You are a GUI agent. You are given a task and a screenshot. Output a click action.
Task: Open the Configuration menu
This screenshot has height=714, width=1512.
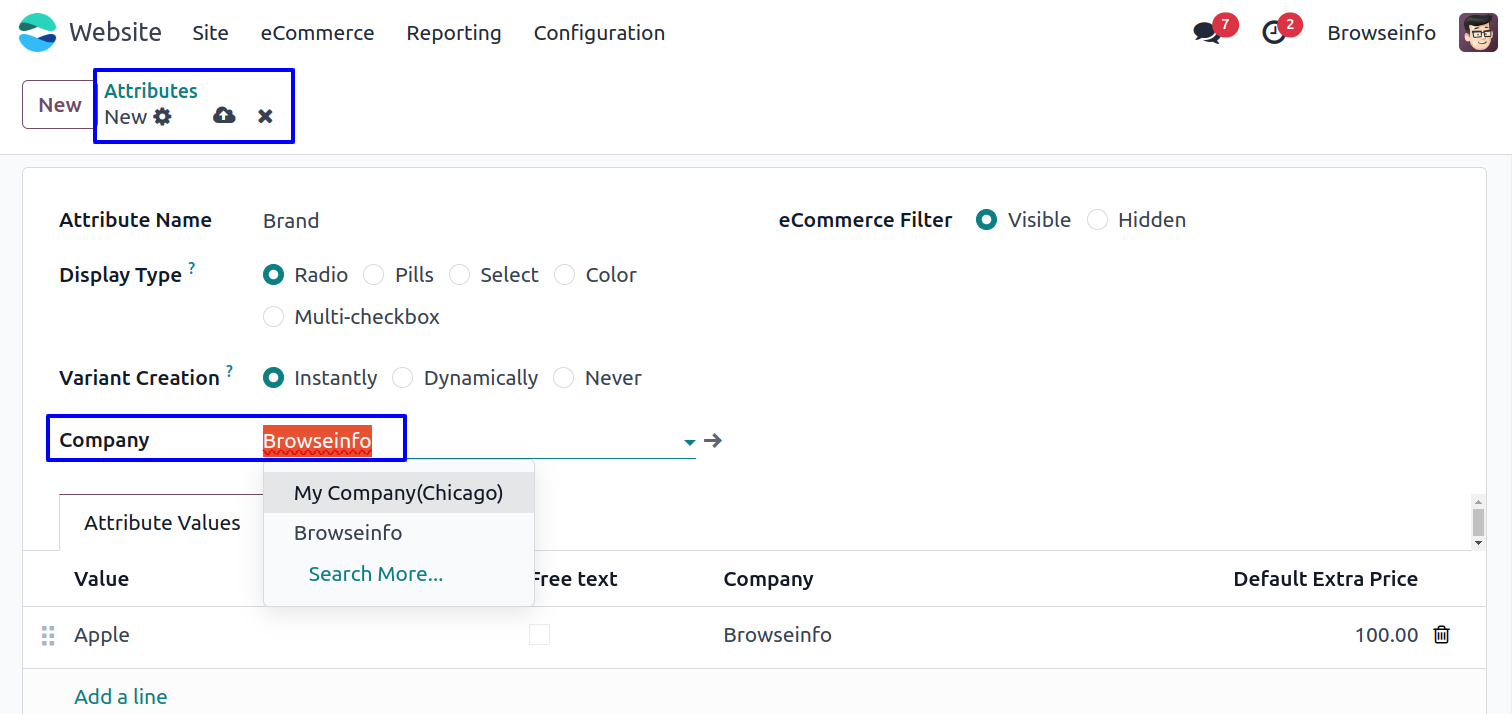[599, 33]
